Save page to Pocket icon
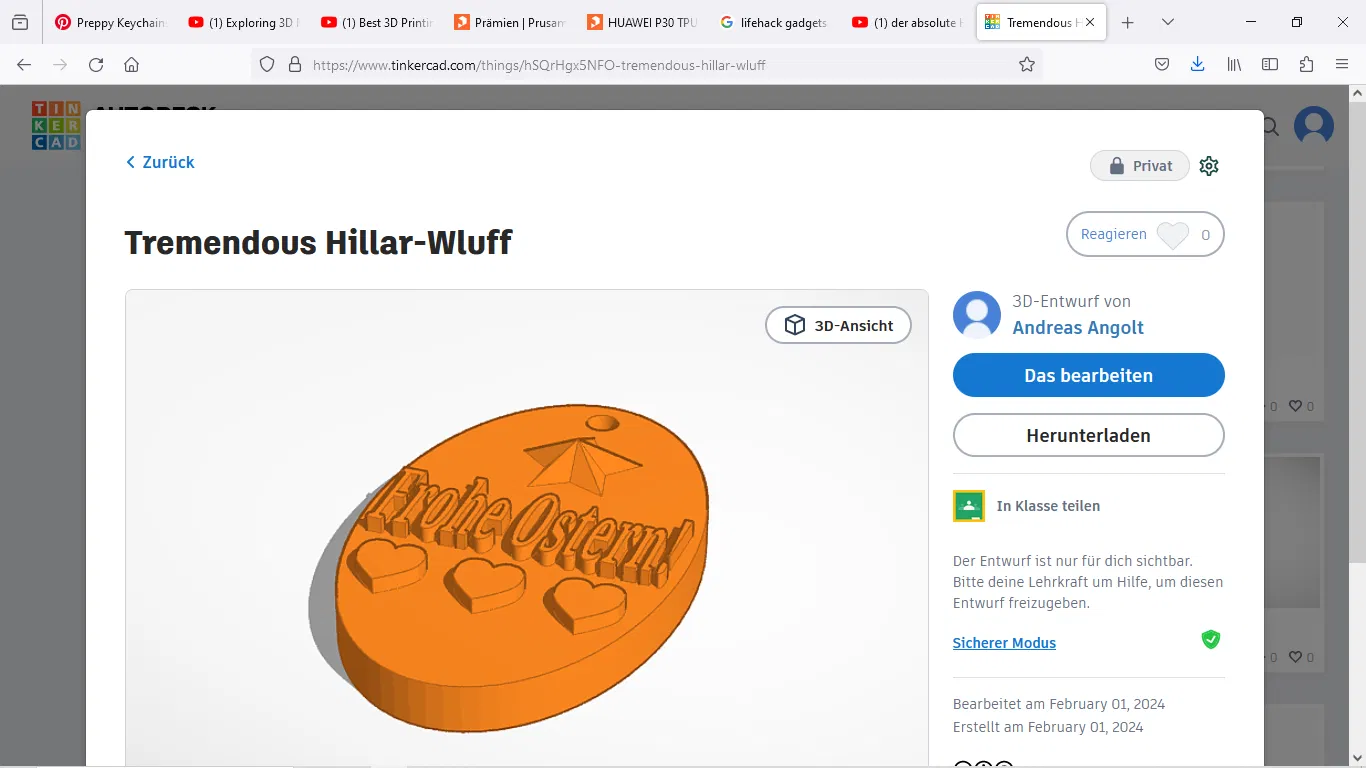Viewport: 1366px width, 768px height. point(1162,64)
